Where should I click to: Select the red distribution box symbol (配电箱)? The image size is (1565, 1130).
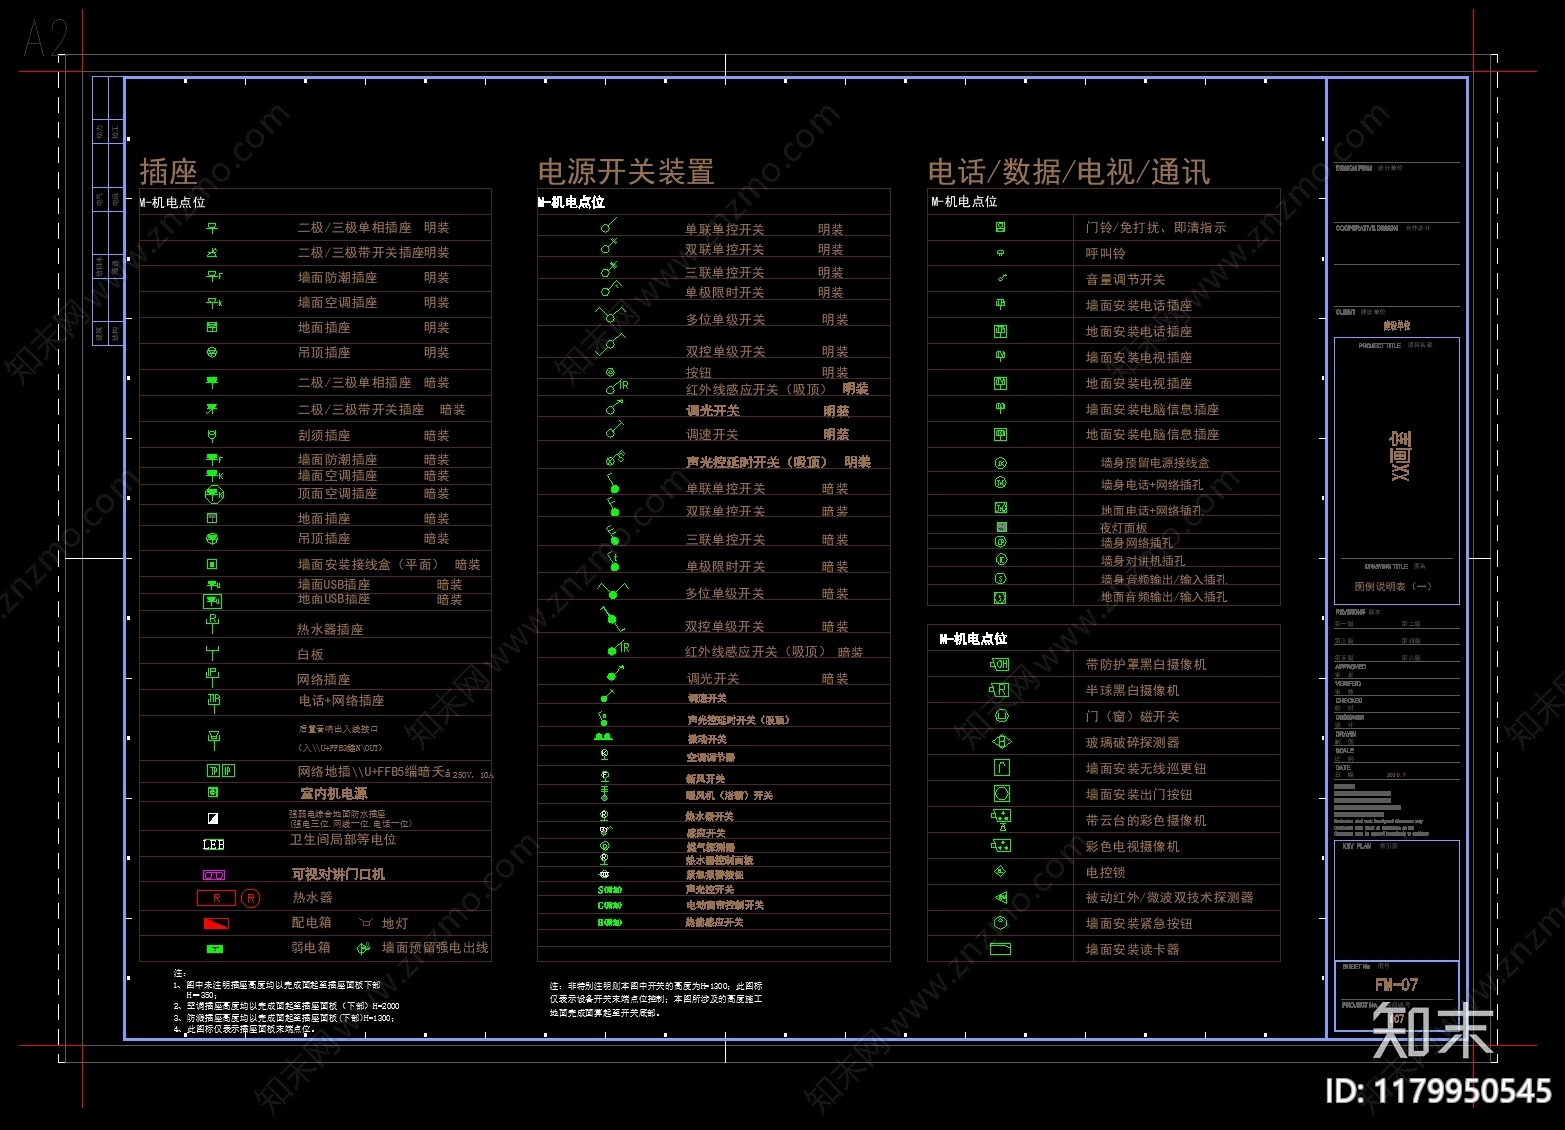216,923
